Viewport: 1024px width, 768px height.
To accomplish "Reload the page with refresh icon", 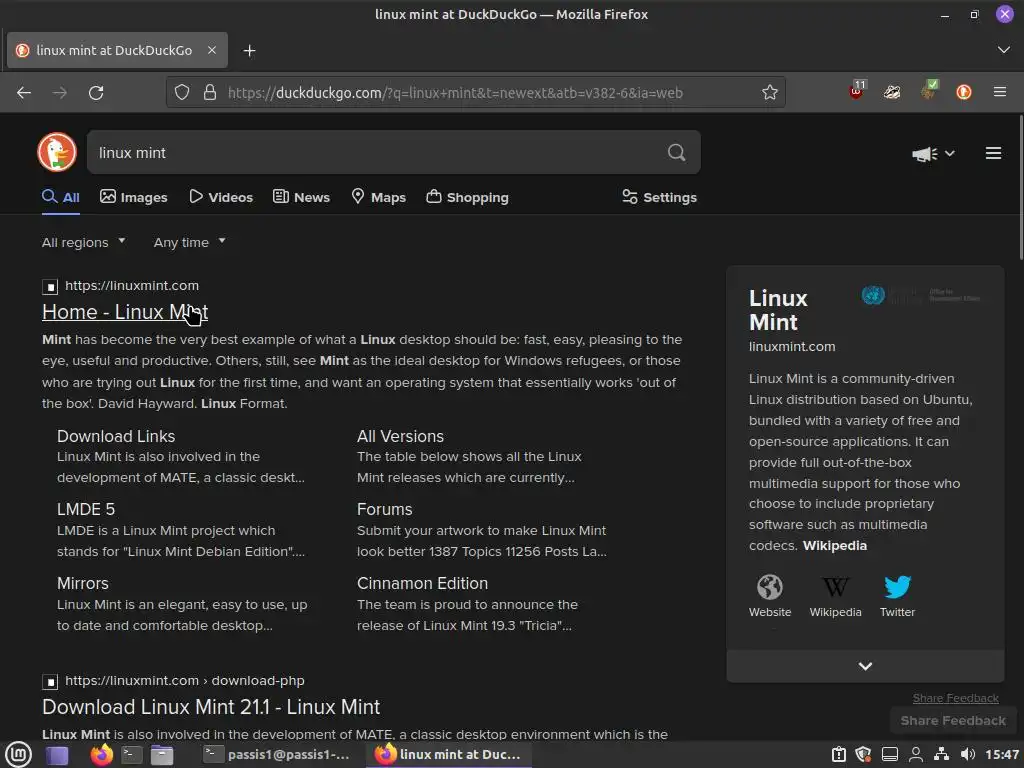I will [x=96, y=93].
